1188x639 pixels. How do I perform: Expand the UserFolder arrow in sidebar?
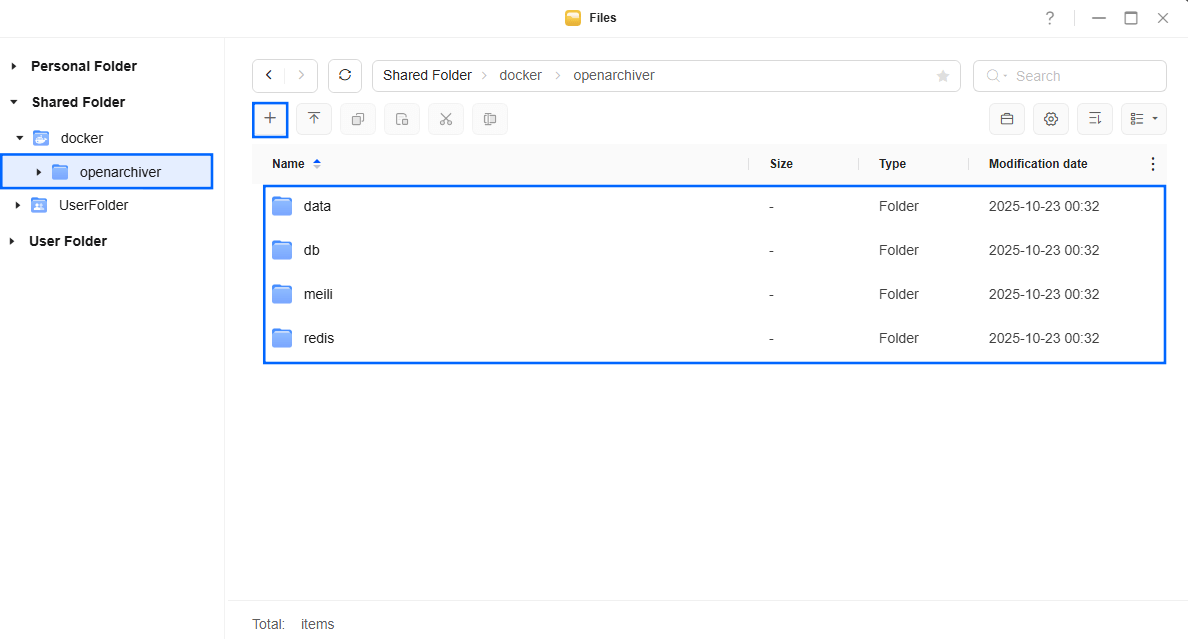pyautogui.click(x=18, y=205)
